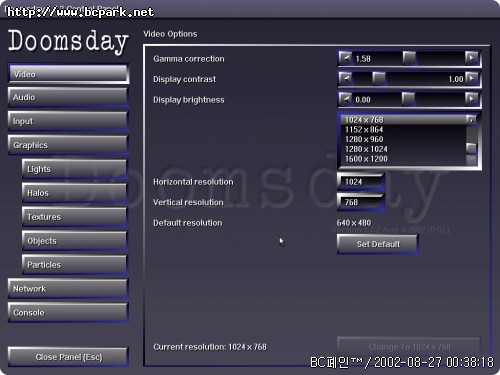The image size is (500, 375).
Task: Click the default resolution value 640 x 480
Action: pos(354,223)
